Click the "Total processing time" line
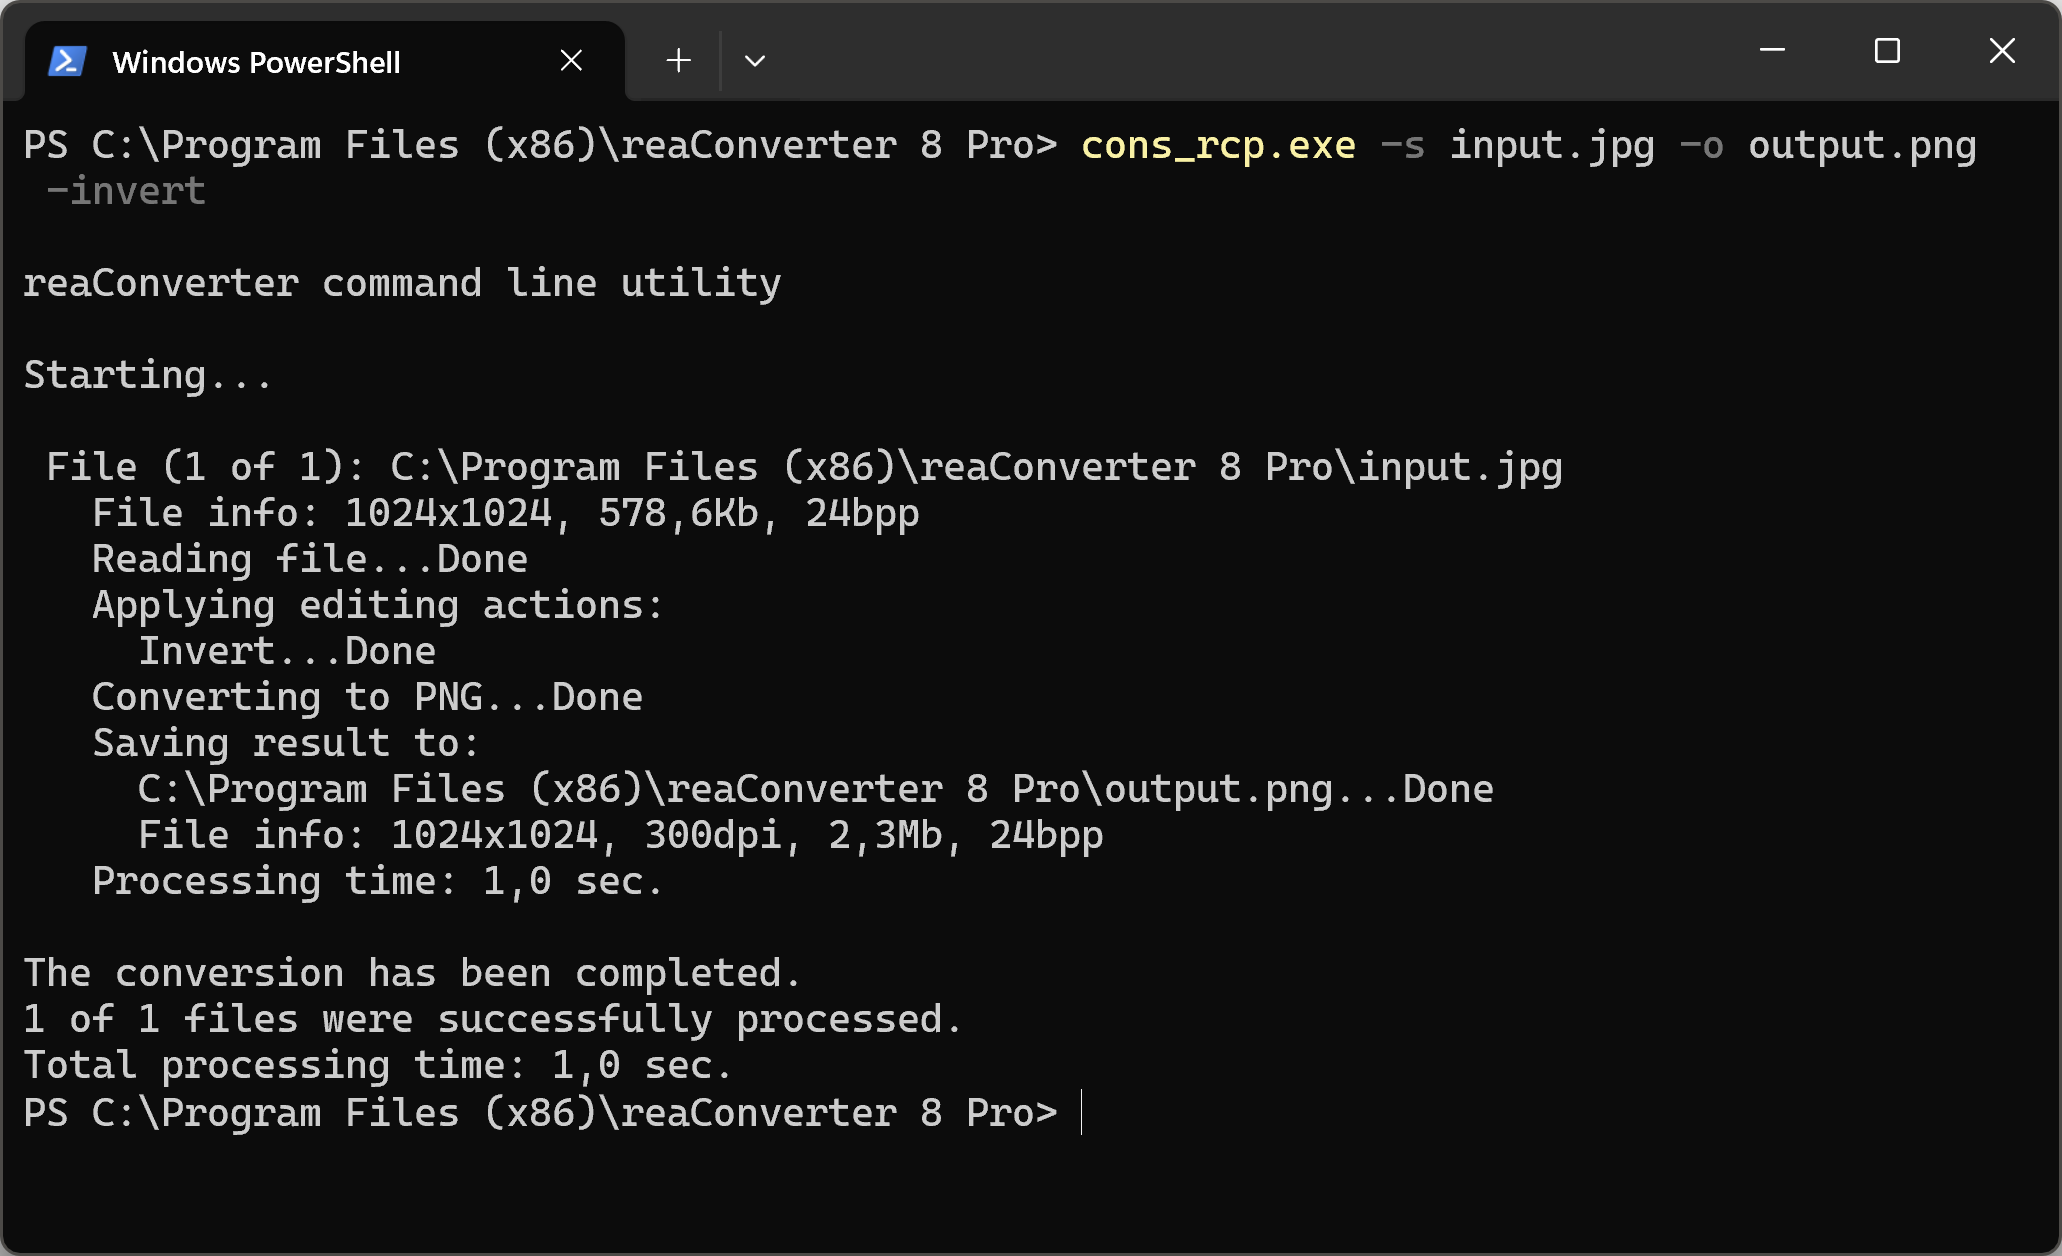2062x1256 pixels. (378, 1065)
